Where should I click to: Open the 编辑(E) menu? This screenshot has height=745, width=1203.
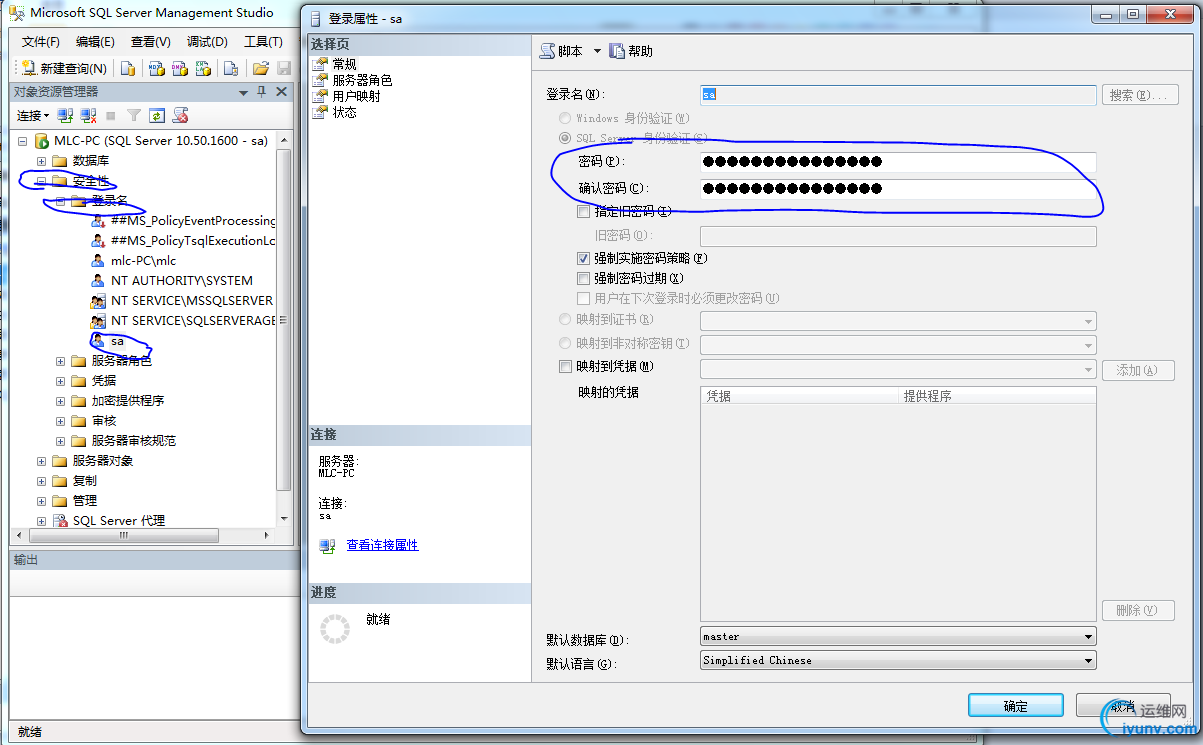95,42
